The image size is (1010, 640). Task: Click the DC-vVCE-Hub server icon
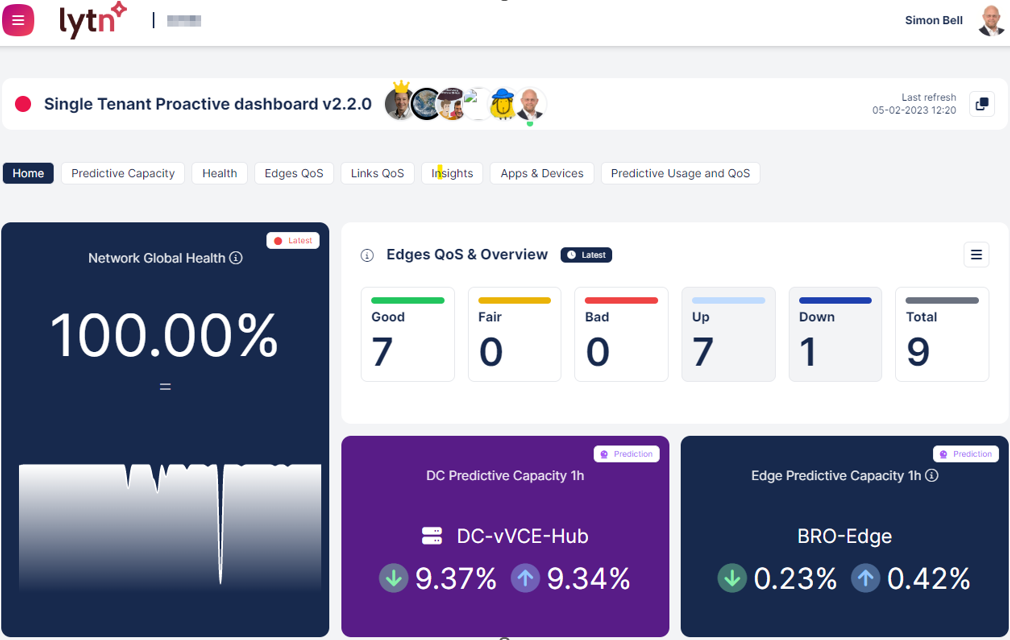432,536
